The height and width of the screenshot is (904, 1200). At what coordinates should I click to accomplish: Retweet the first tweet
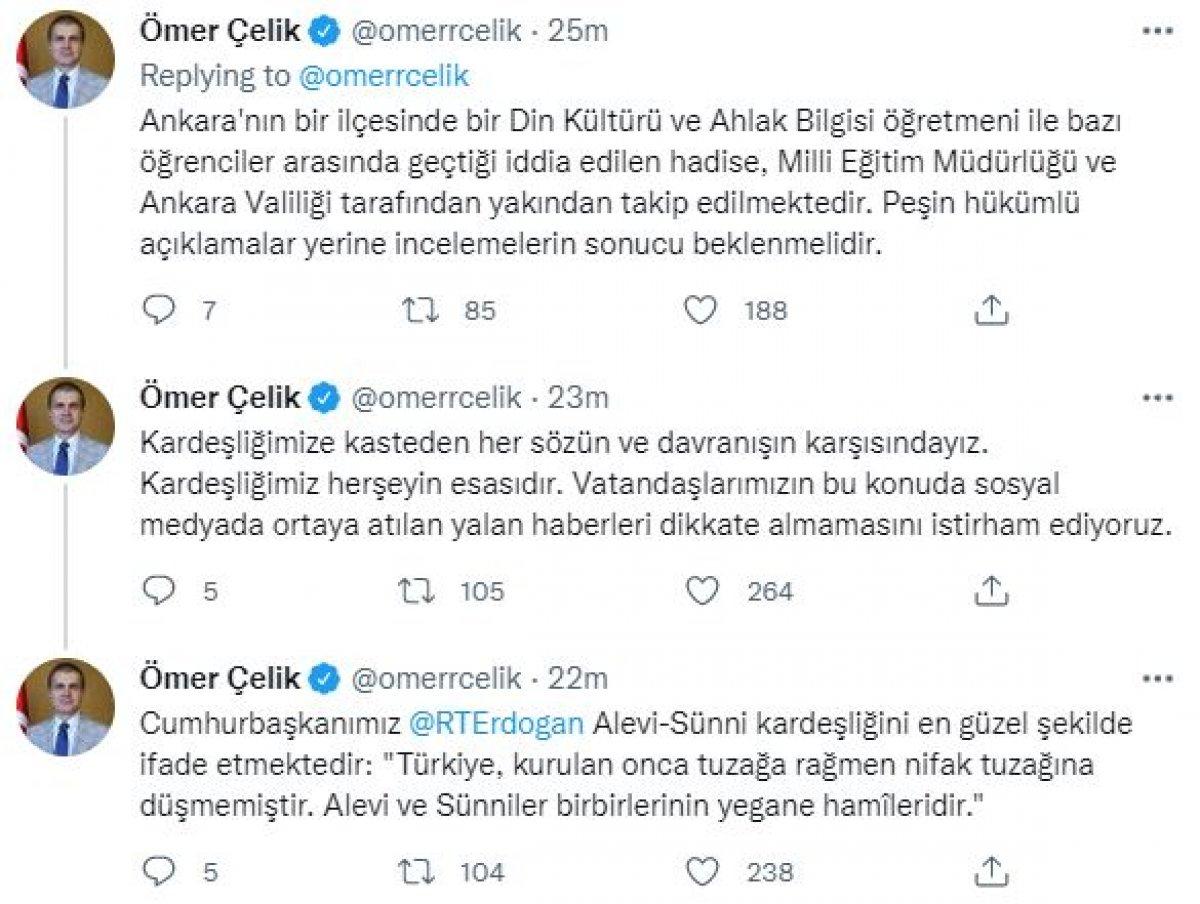(x=421, y=310)
